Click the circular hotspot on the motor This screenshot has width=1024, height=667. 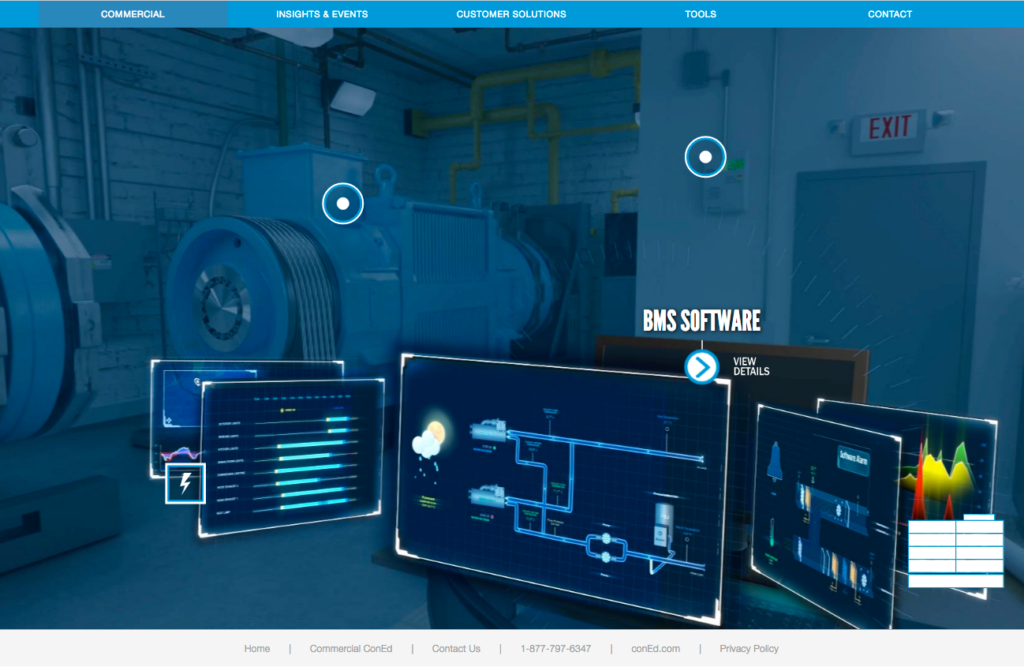[x=343, y=204]
